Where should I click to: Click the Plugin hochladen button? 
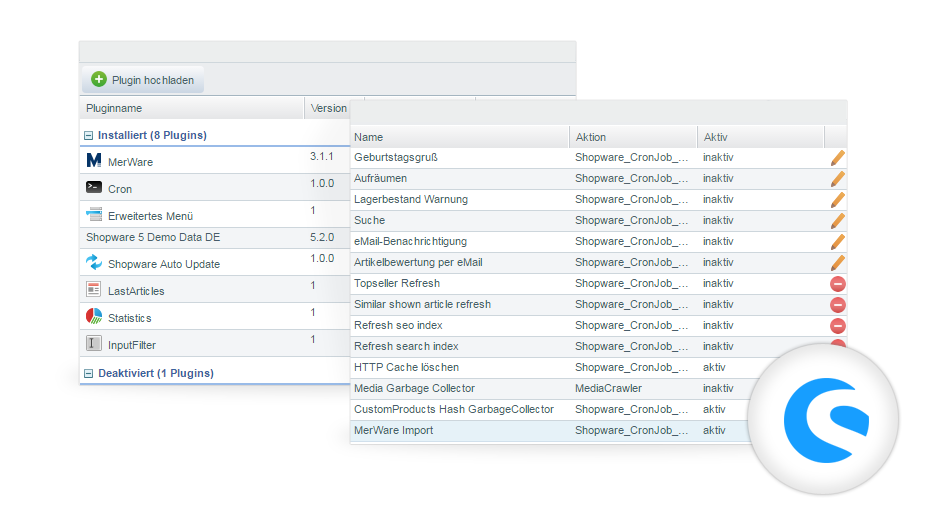143,79
